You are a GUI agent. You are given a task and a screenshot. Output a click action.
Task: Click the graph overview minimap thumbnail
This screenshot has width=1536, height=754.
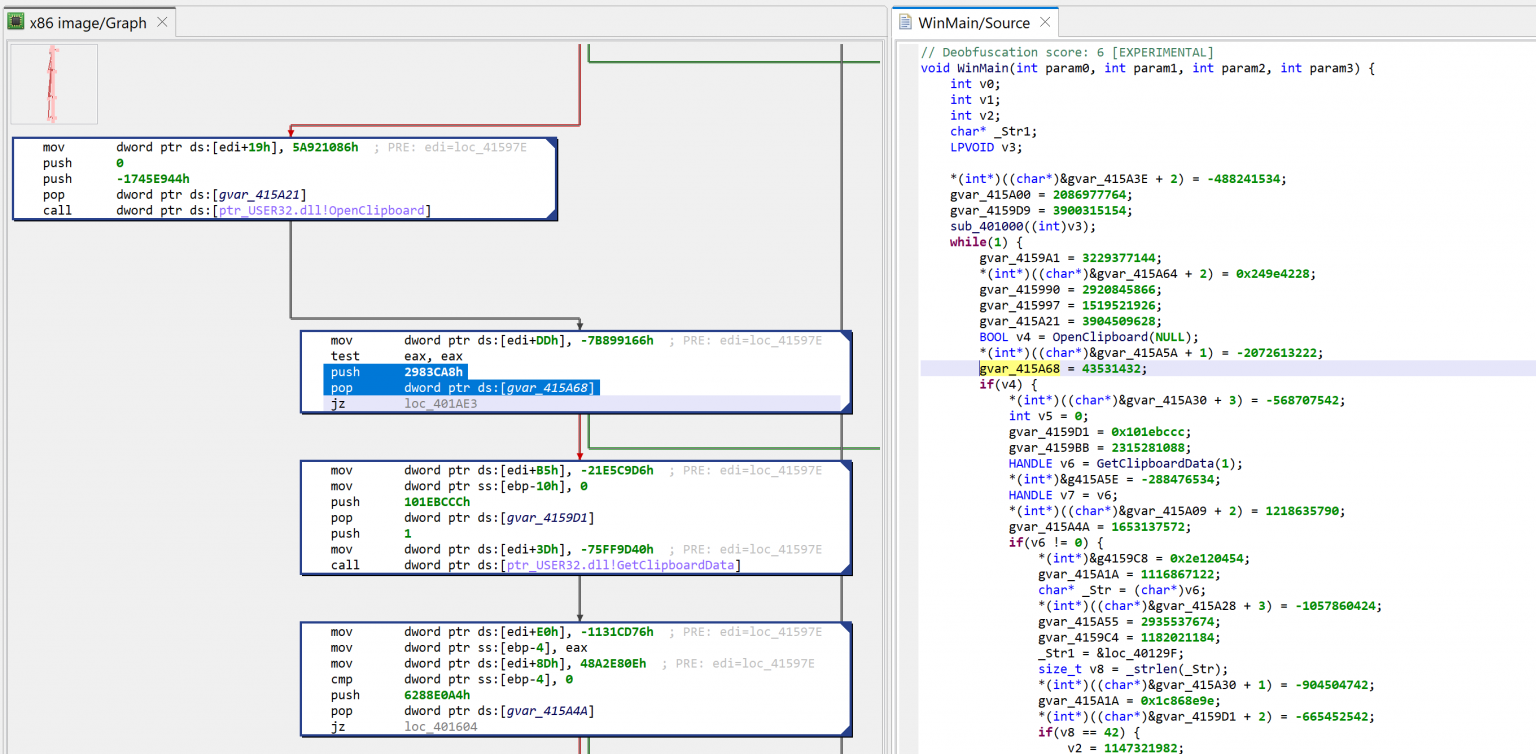pyautogui.click(x=53, y=85)
